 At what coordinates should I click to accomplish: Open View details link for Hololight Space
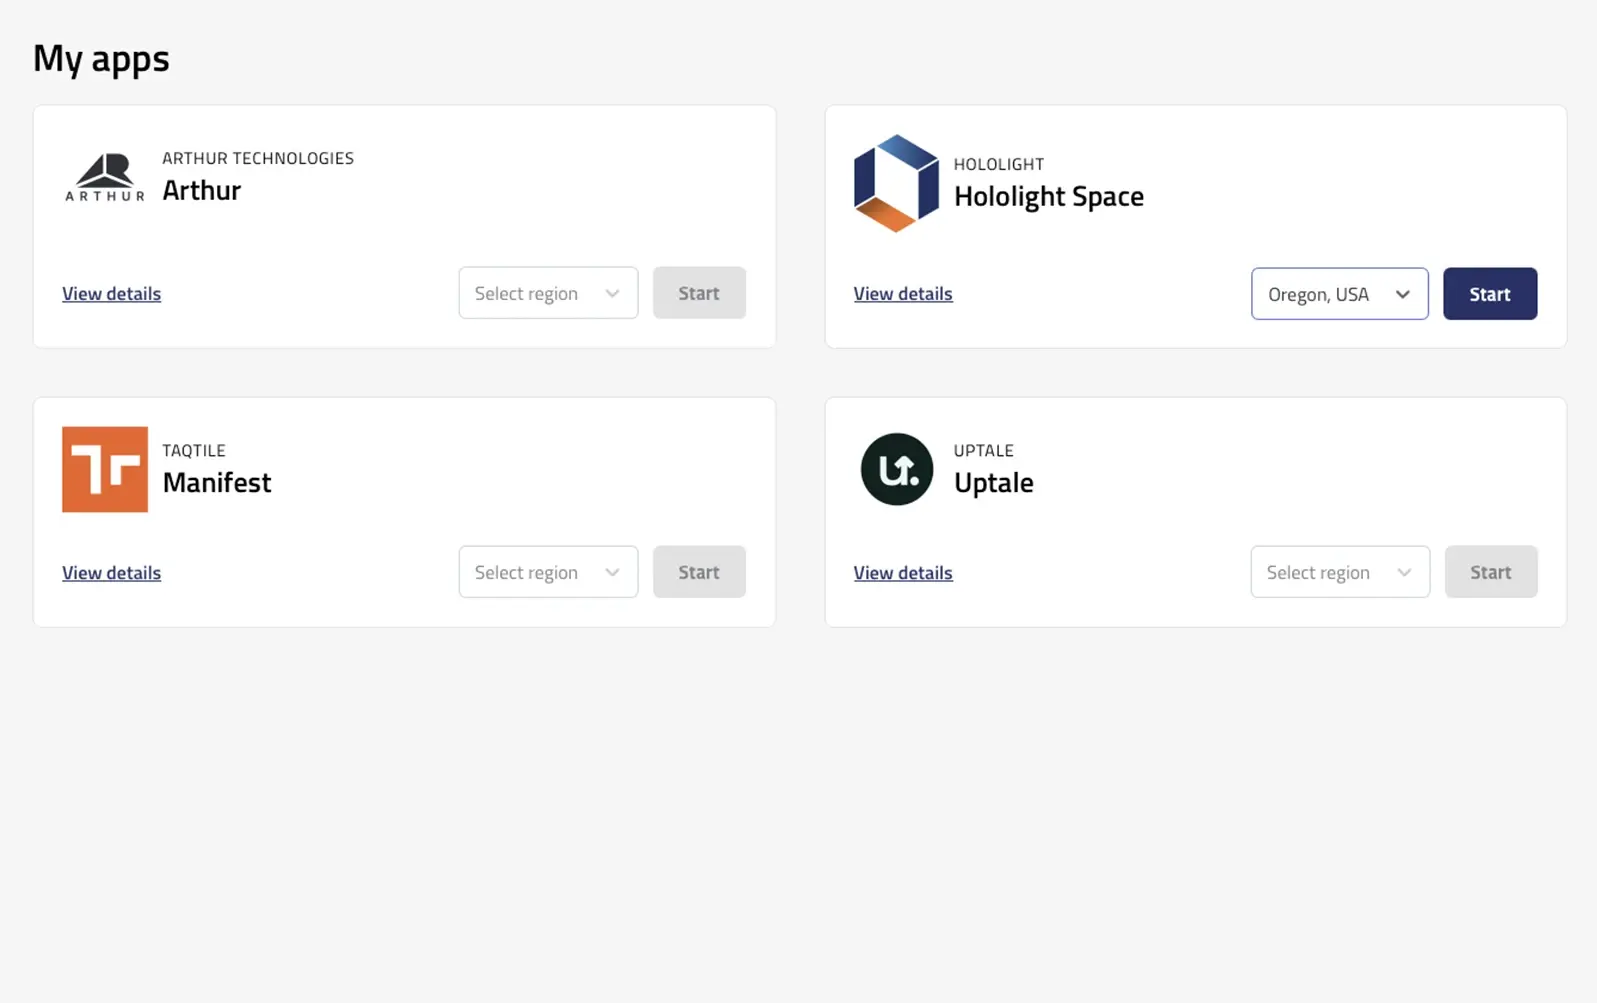click(902, 294)
